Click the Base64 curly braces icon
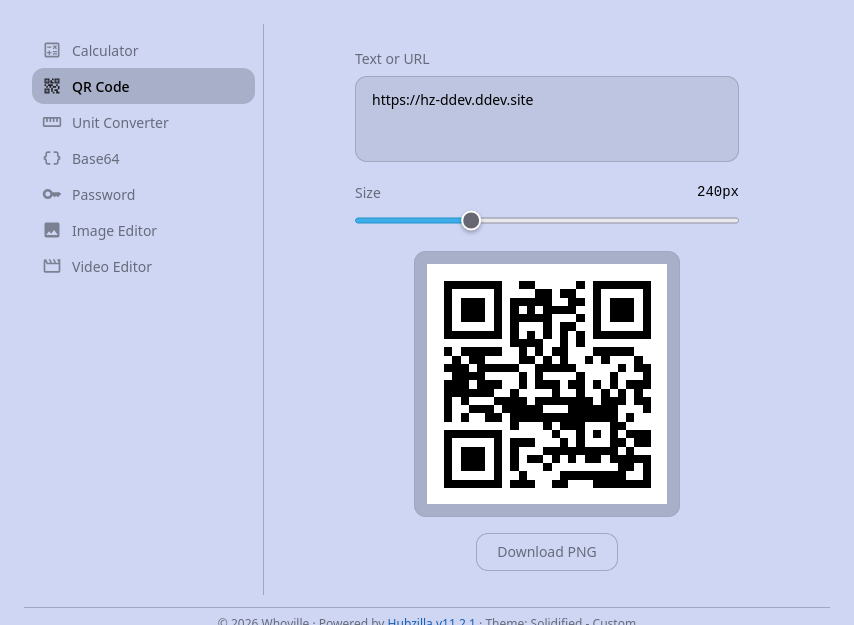This screenshot has width=854, height=625. click(x=52, y=158)
